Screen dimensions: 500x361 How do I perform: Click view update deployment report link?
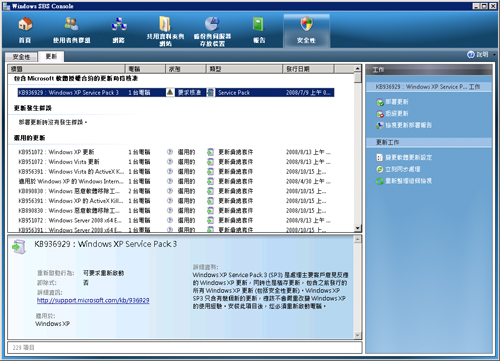tap(408, 125)
